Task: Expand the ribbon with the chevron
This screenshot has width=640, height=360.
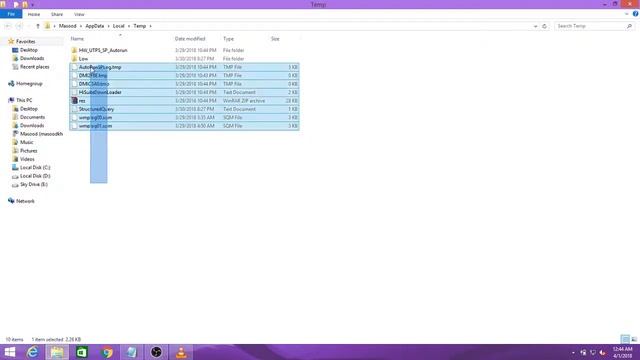Action: 627,14
